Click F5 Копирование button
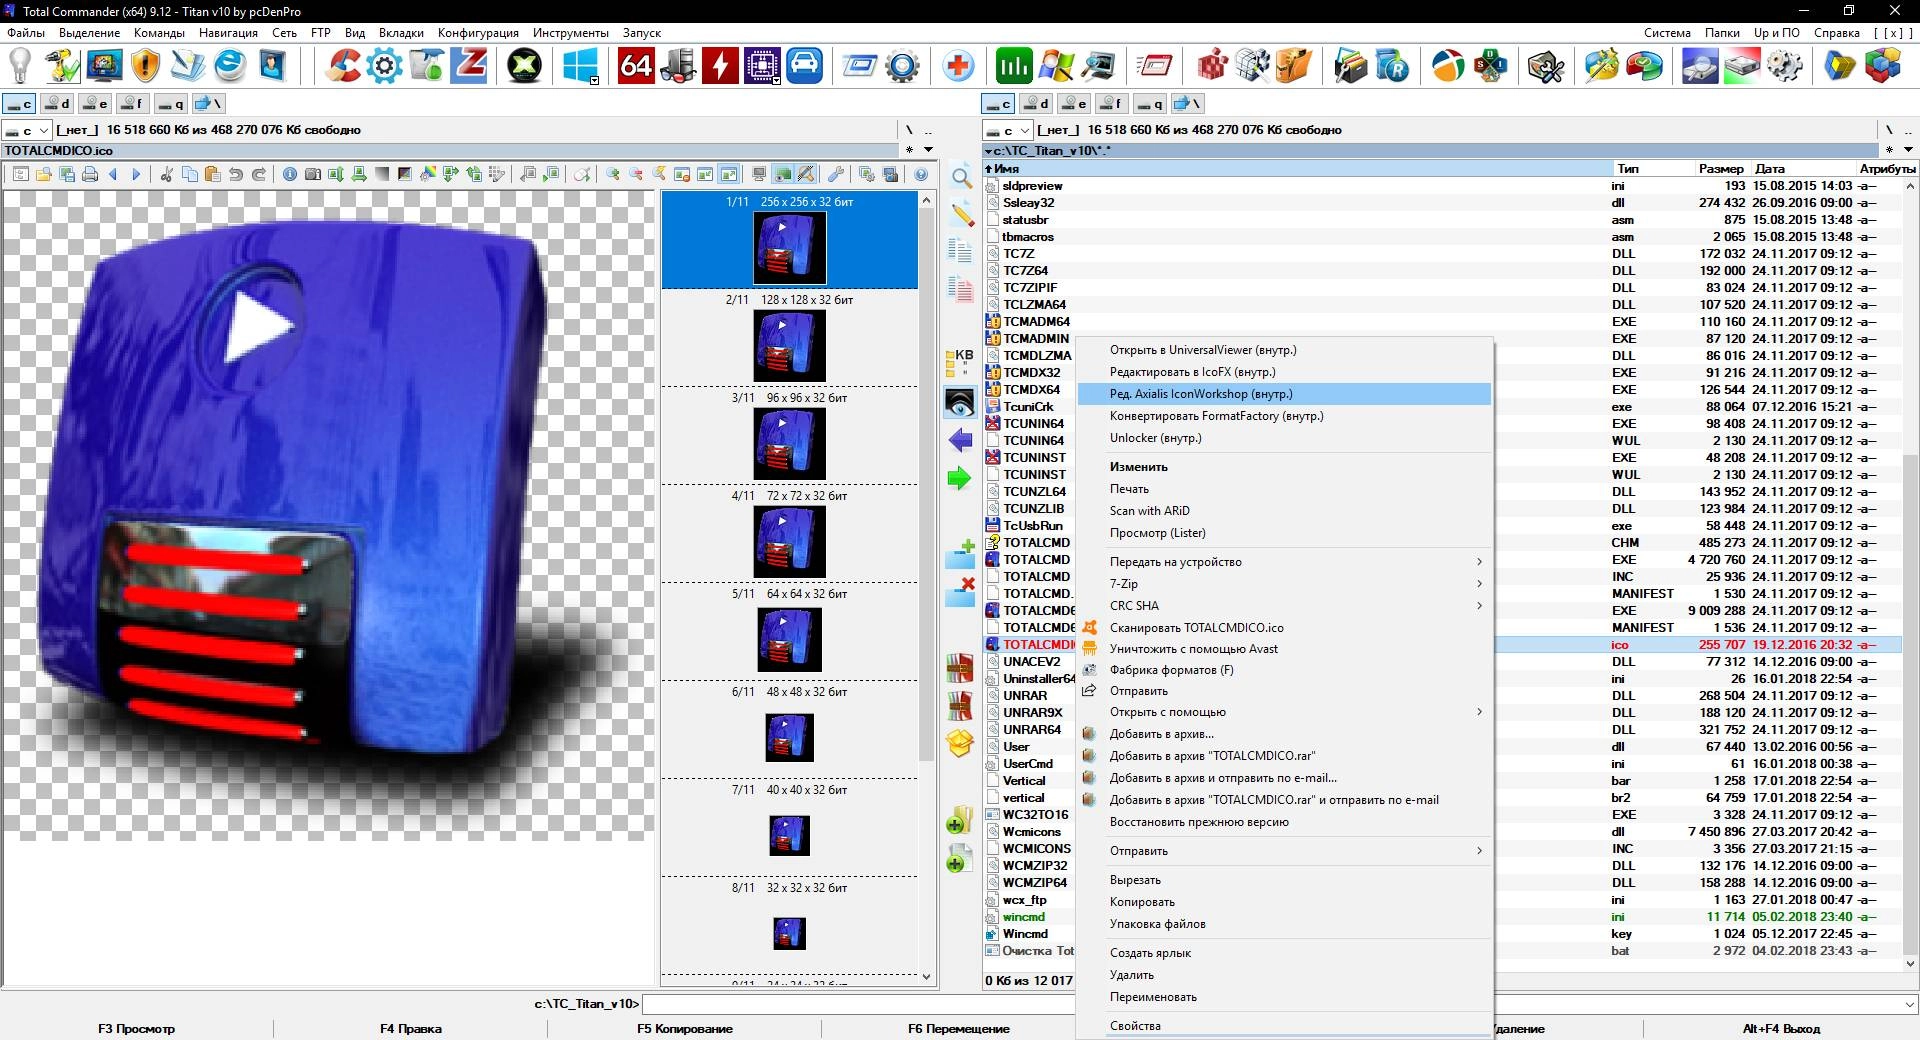 point(684,1028)
